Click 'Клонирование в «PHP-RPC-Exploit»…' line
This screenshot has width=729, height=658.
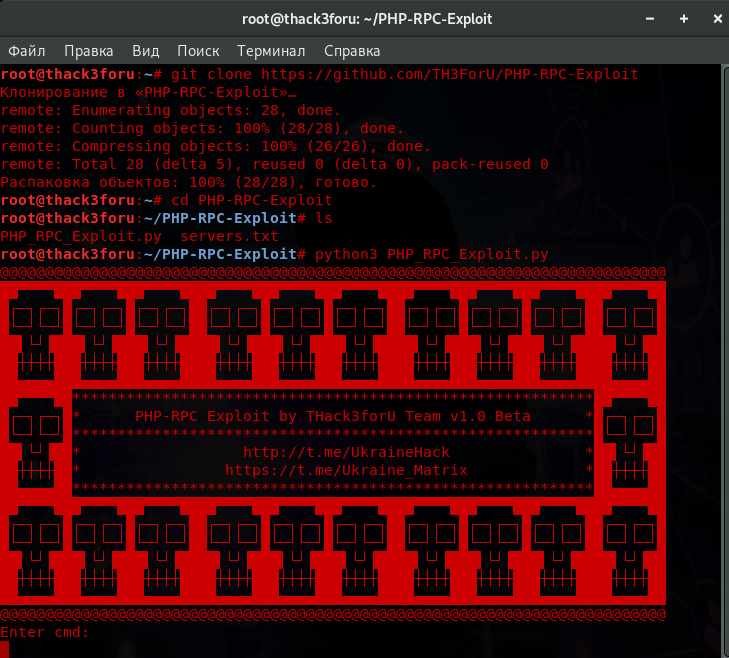pos(148,92)
